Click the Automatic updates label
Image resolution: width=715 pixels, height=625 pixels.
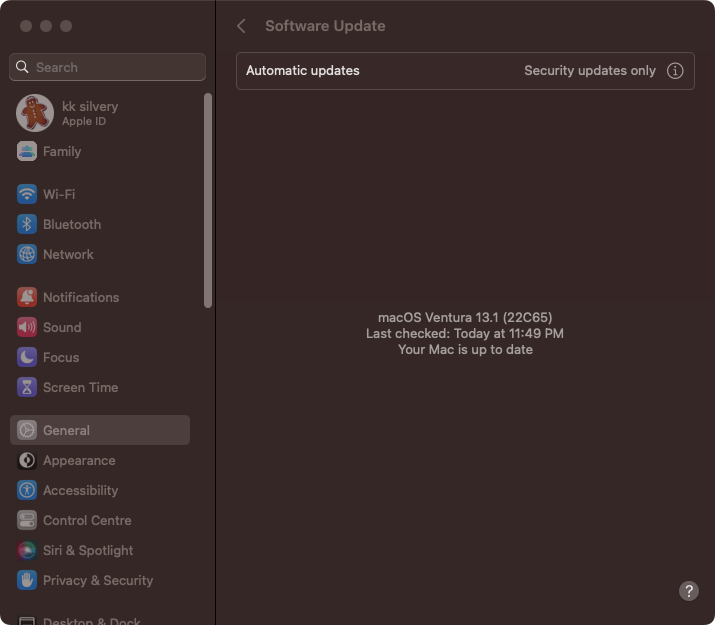coord(303,71)
